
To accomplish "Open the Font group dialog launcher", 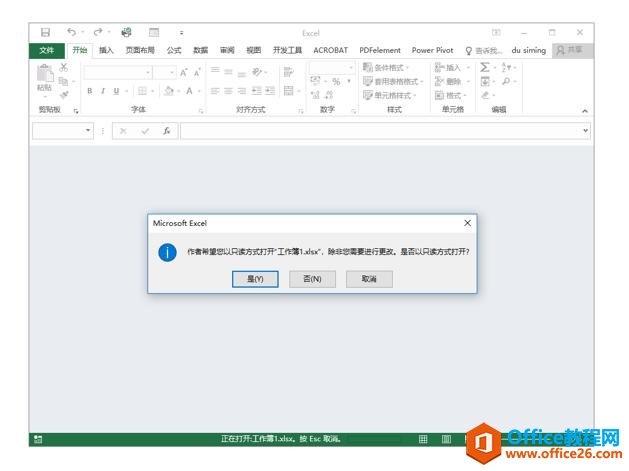I will pos(201,111).
